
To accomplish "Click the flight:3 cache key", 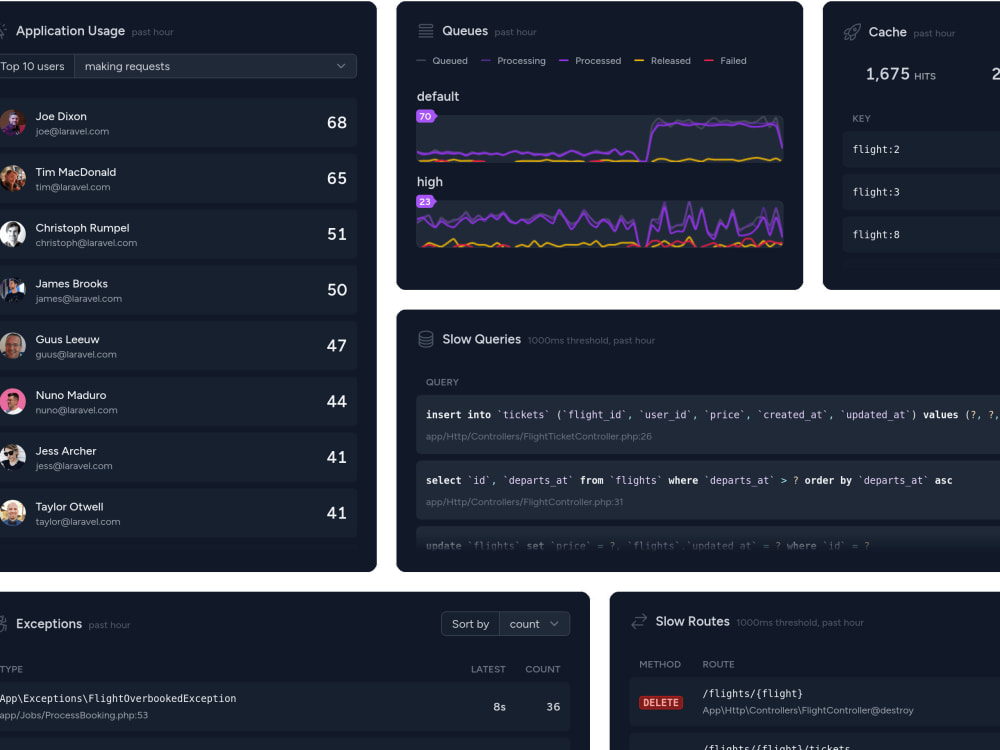I will (876, 192).
